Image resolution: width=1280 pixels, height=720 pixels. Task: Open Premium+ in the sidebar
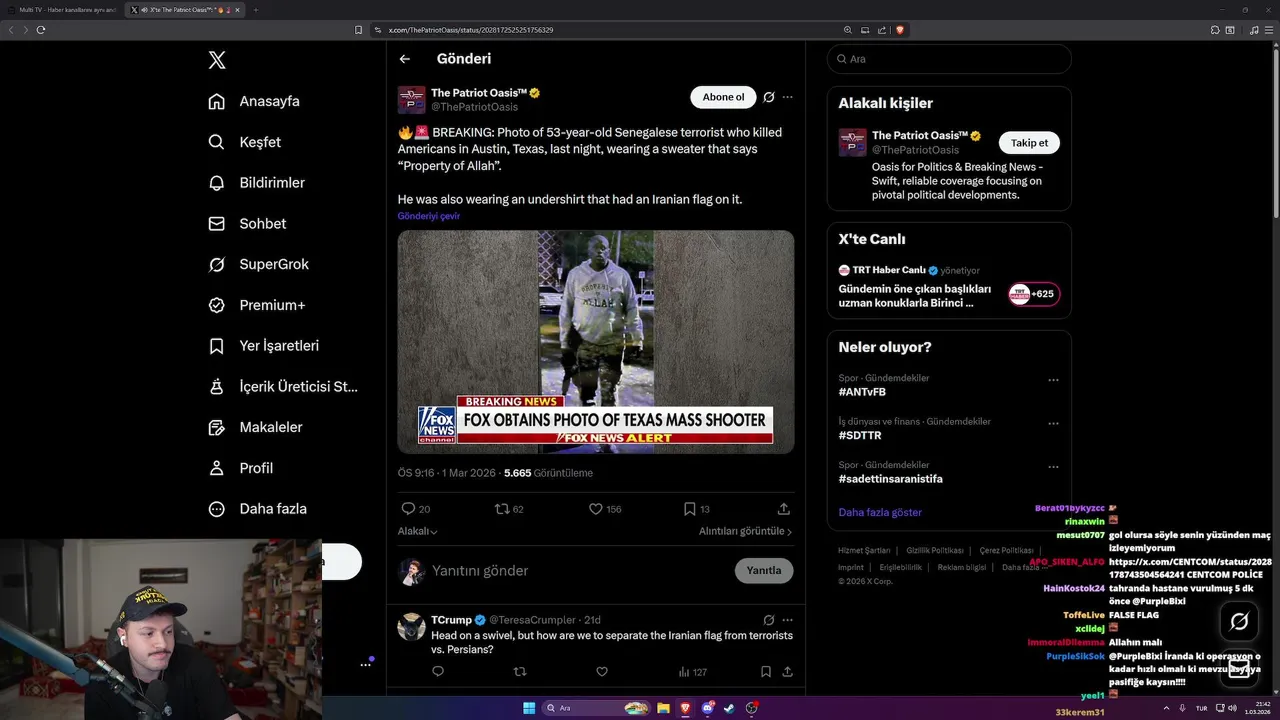[x=257, y=305]
